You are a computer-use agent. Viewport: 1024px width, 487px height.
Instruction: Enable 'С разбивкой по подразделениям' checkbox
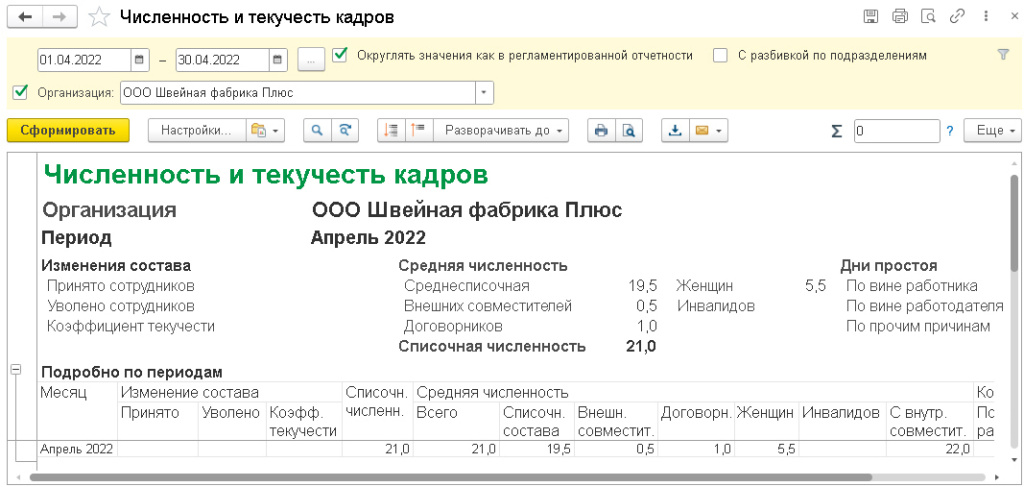[720, 56]
